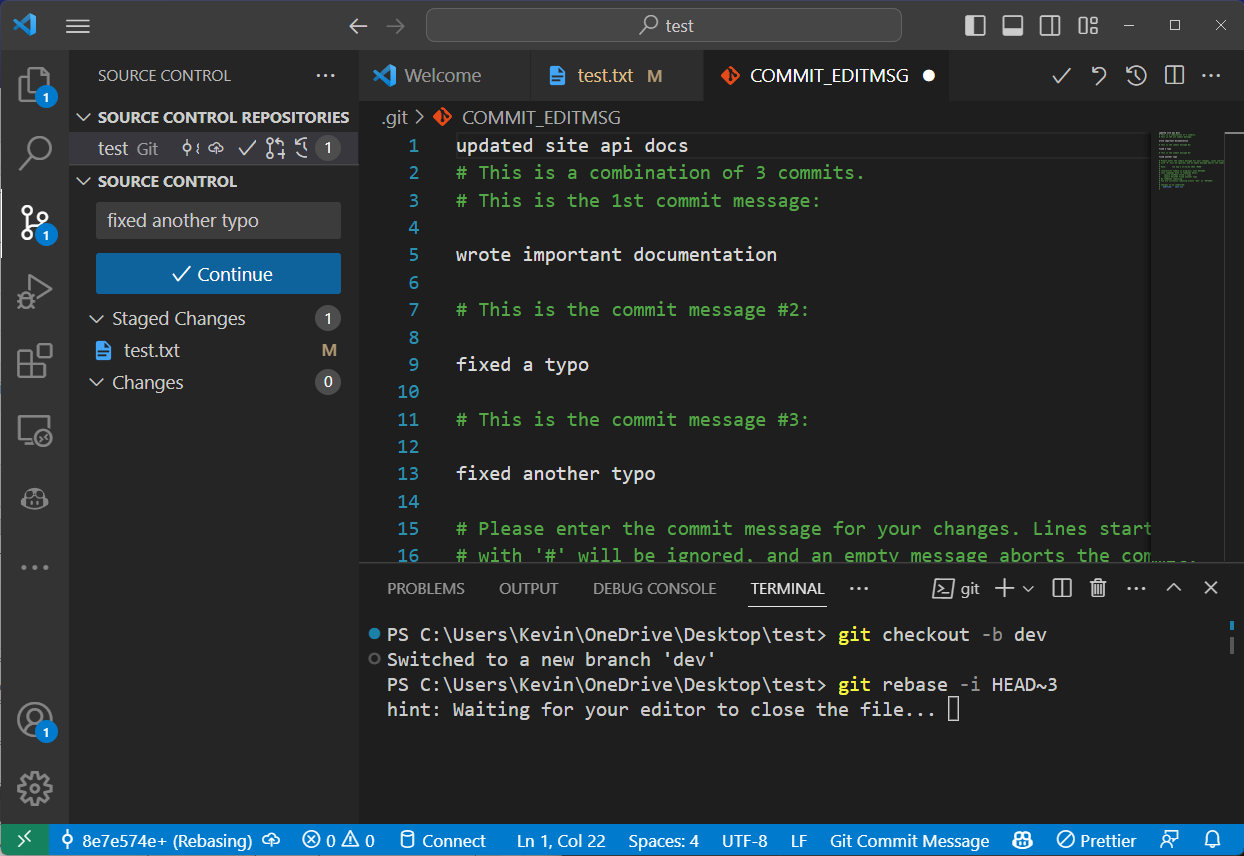Toggle the primary side bar layout button
The width and height of the screenshot is (1244, 856).
tap(975, 26)
